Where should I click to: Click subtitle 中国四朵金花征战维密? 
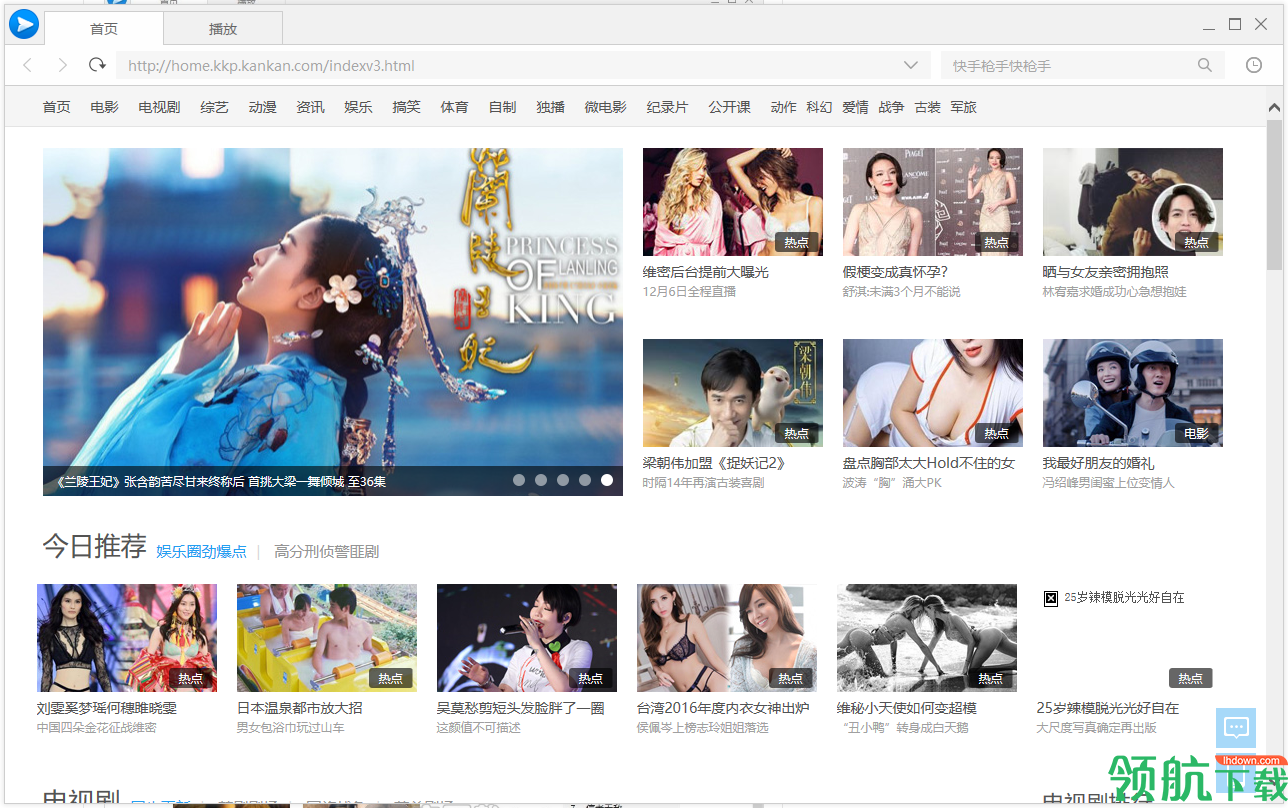coord(97,728)
